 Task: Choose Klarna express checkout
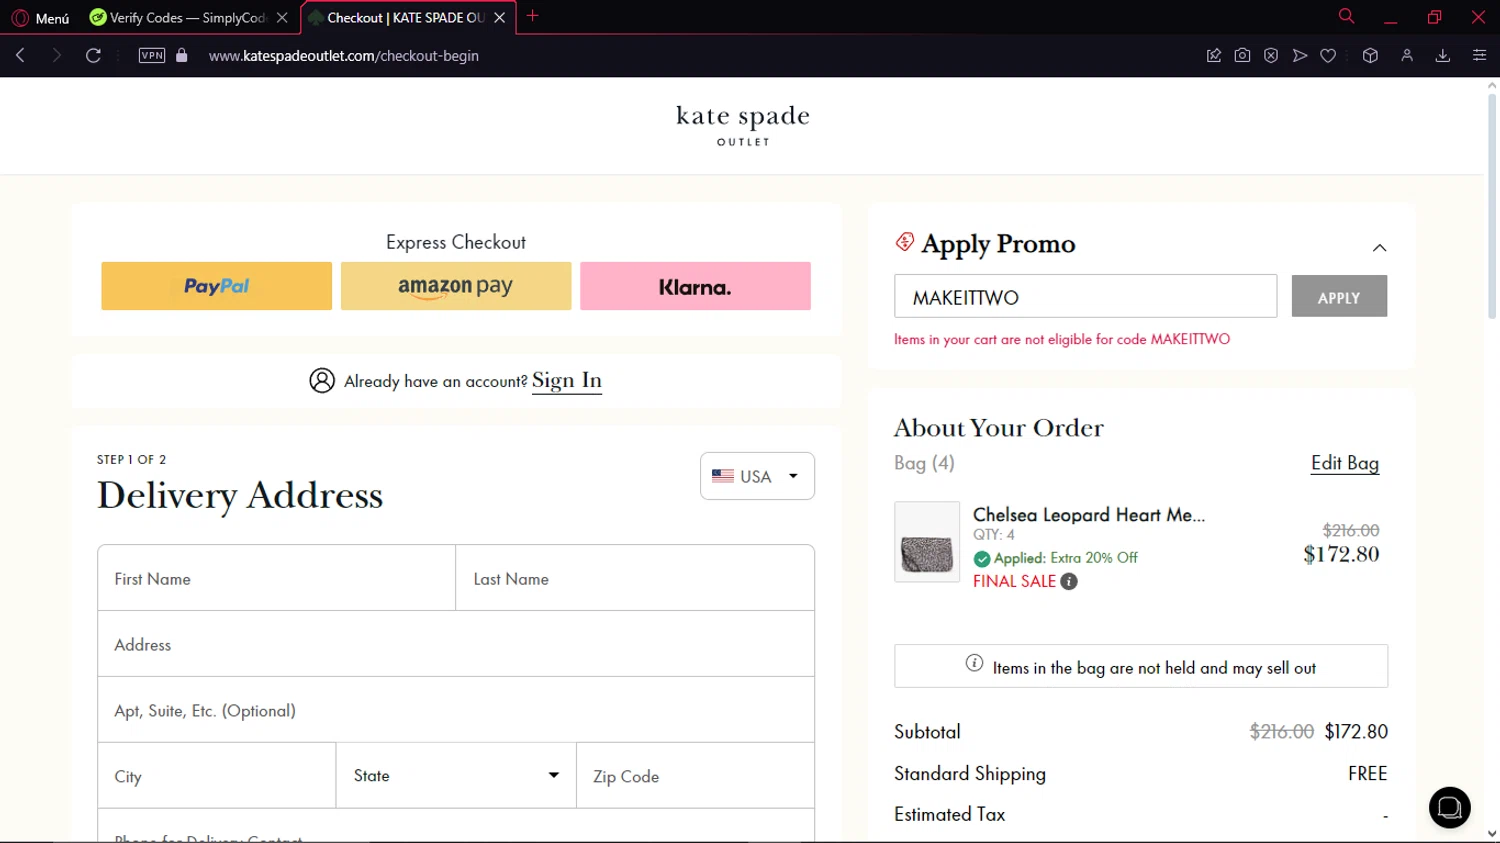[x=695, y=286]
